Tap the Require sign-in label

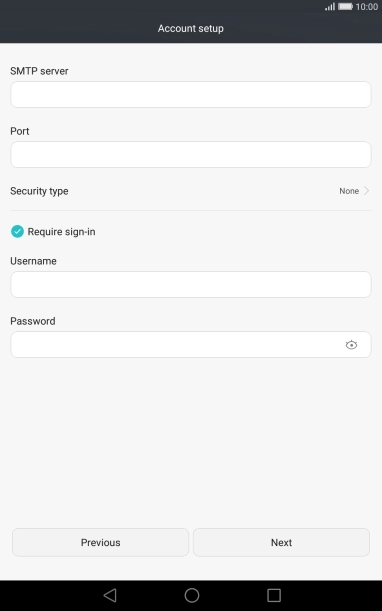click(x=61, y=232)
